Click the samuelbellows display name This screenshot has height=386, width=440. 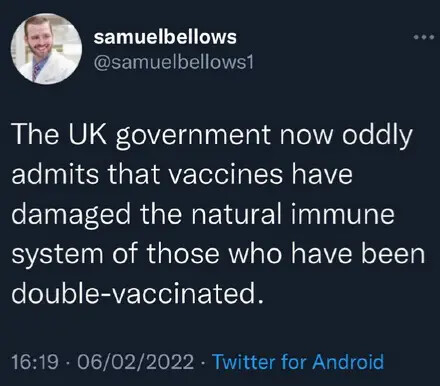[x=165, y=37]
